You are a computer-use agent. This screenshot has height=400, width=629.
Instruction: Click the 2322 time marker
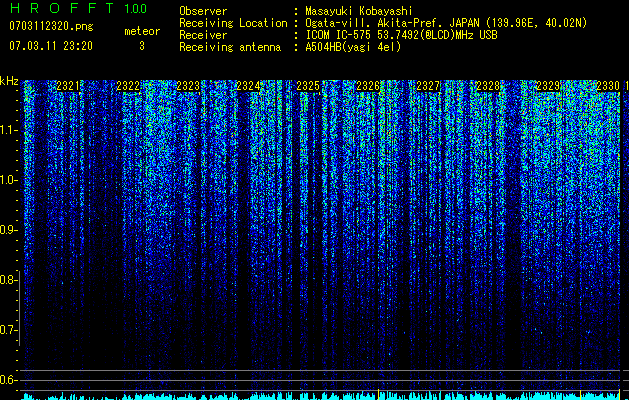(128, 86)
